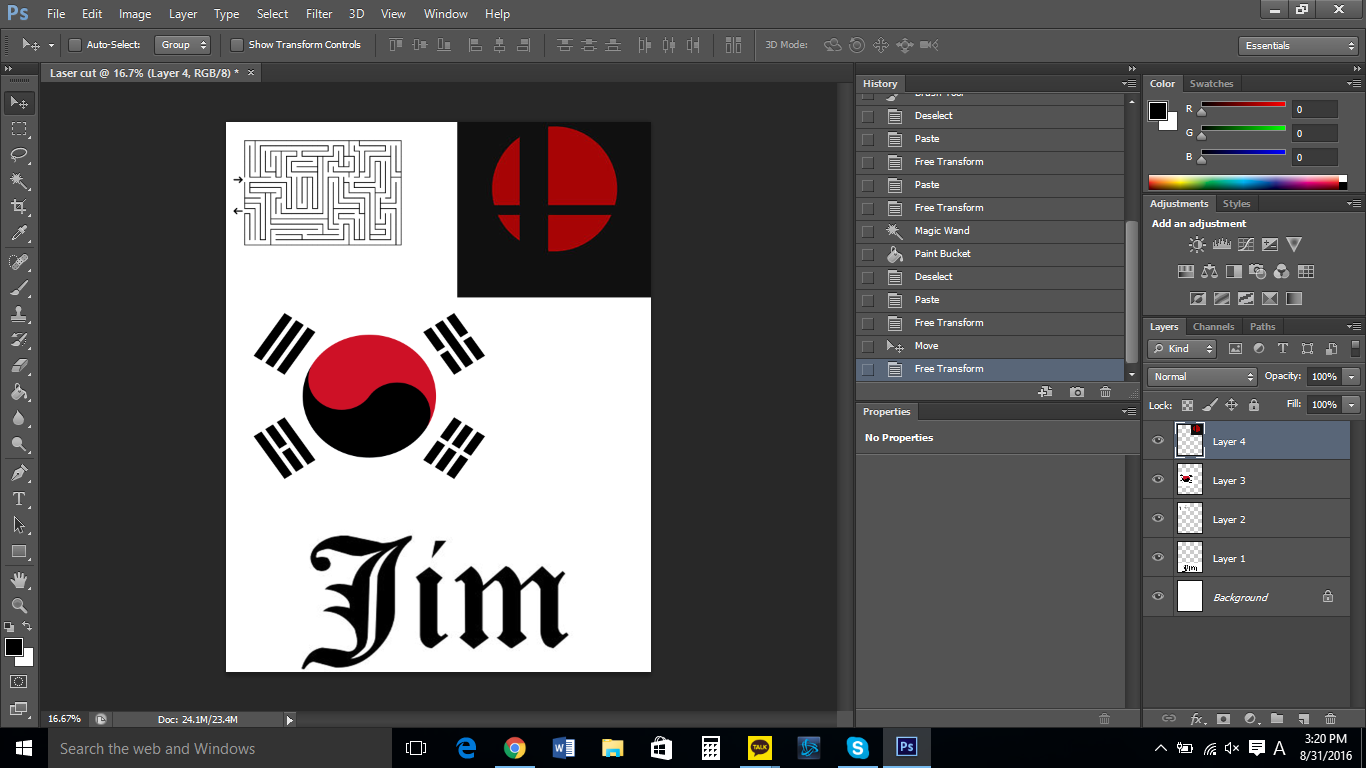Hide Layer 1 visibility eye
The width and height of the screenshot is (1366, 768).
(1158, 558)
